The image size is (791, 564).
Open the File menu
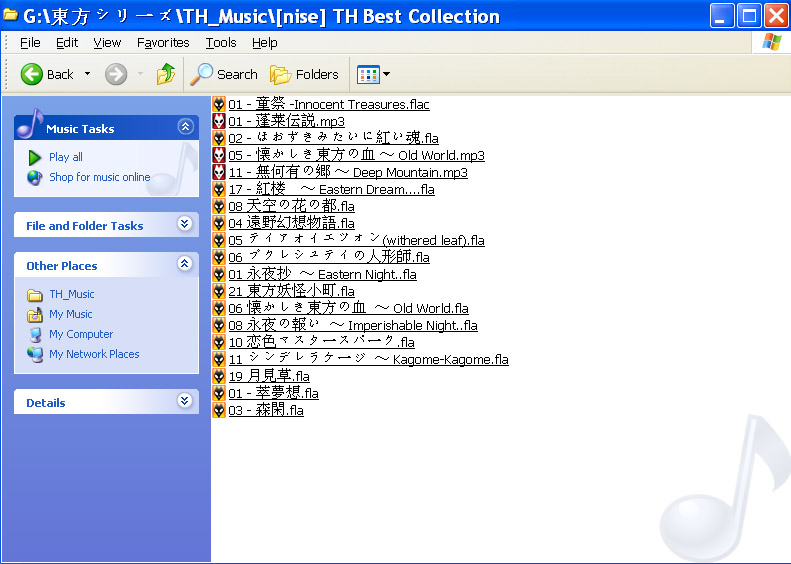[x=30, y=43]
